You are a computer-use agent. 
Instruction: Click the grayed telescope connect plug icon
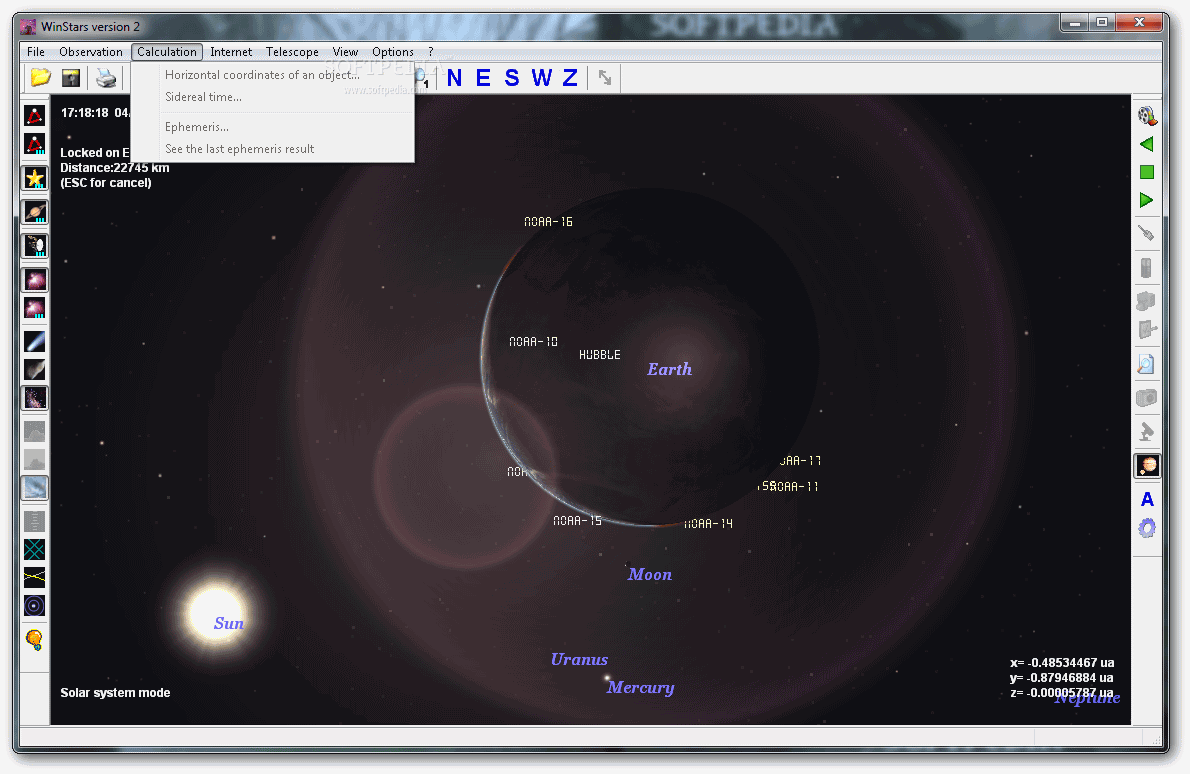coord(1147,234)
